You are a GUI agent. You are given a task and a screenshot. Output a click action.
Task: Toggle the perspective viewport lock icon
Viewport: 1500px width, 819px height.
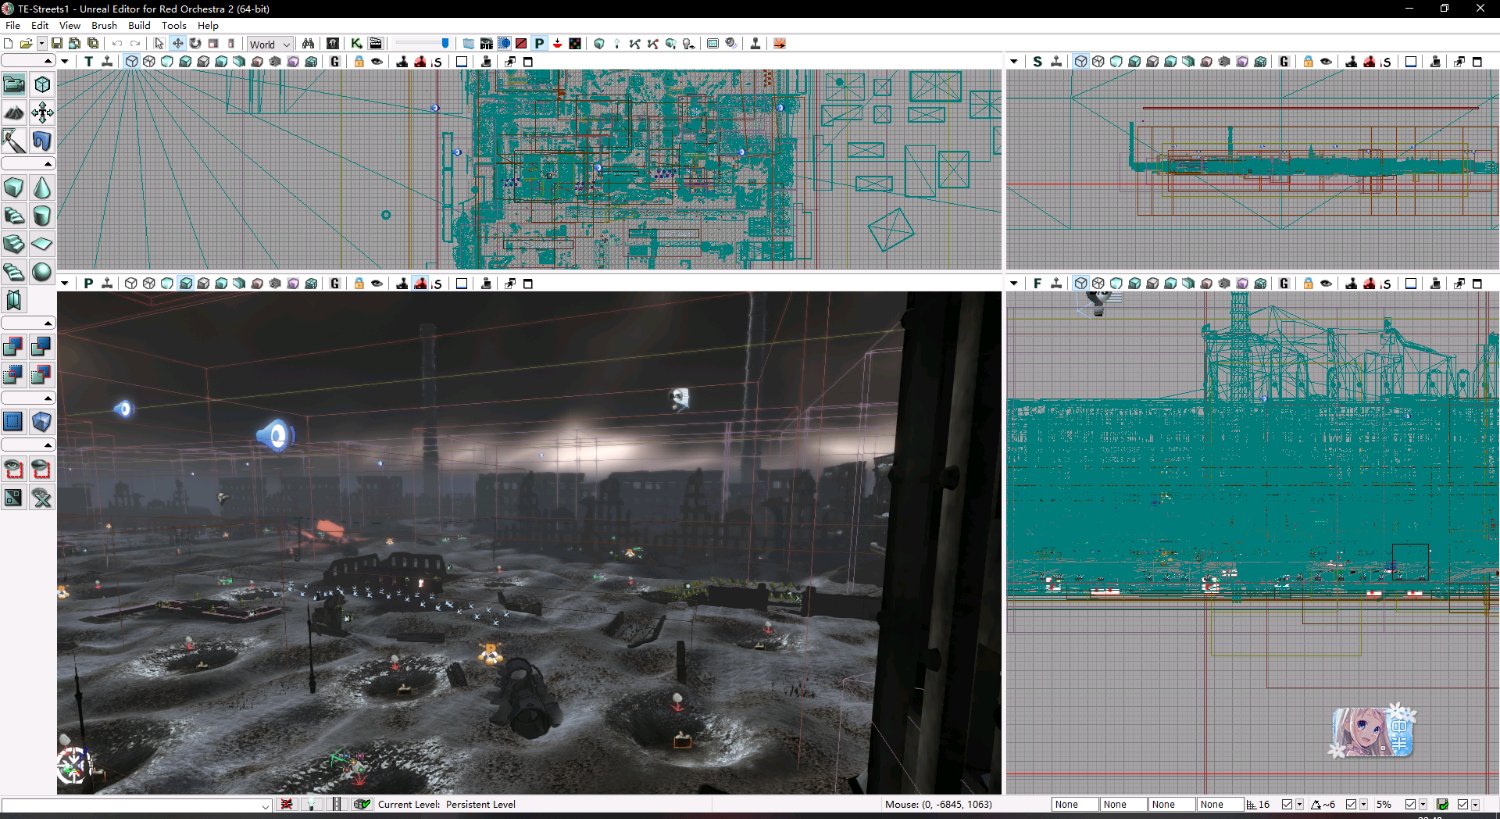359,284
